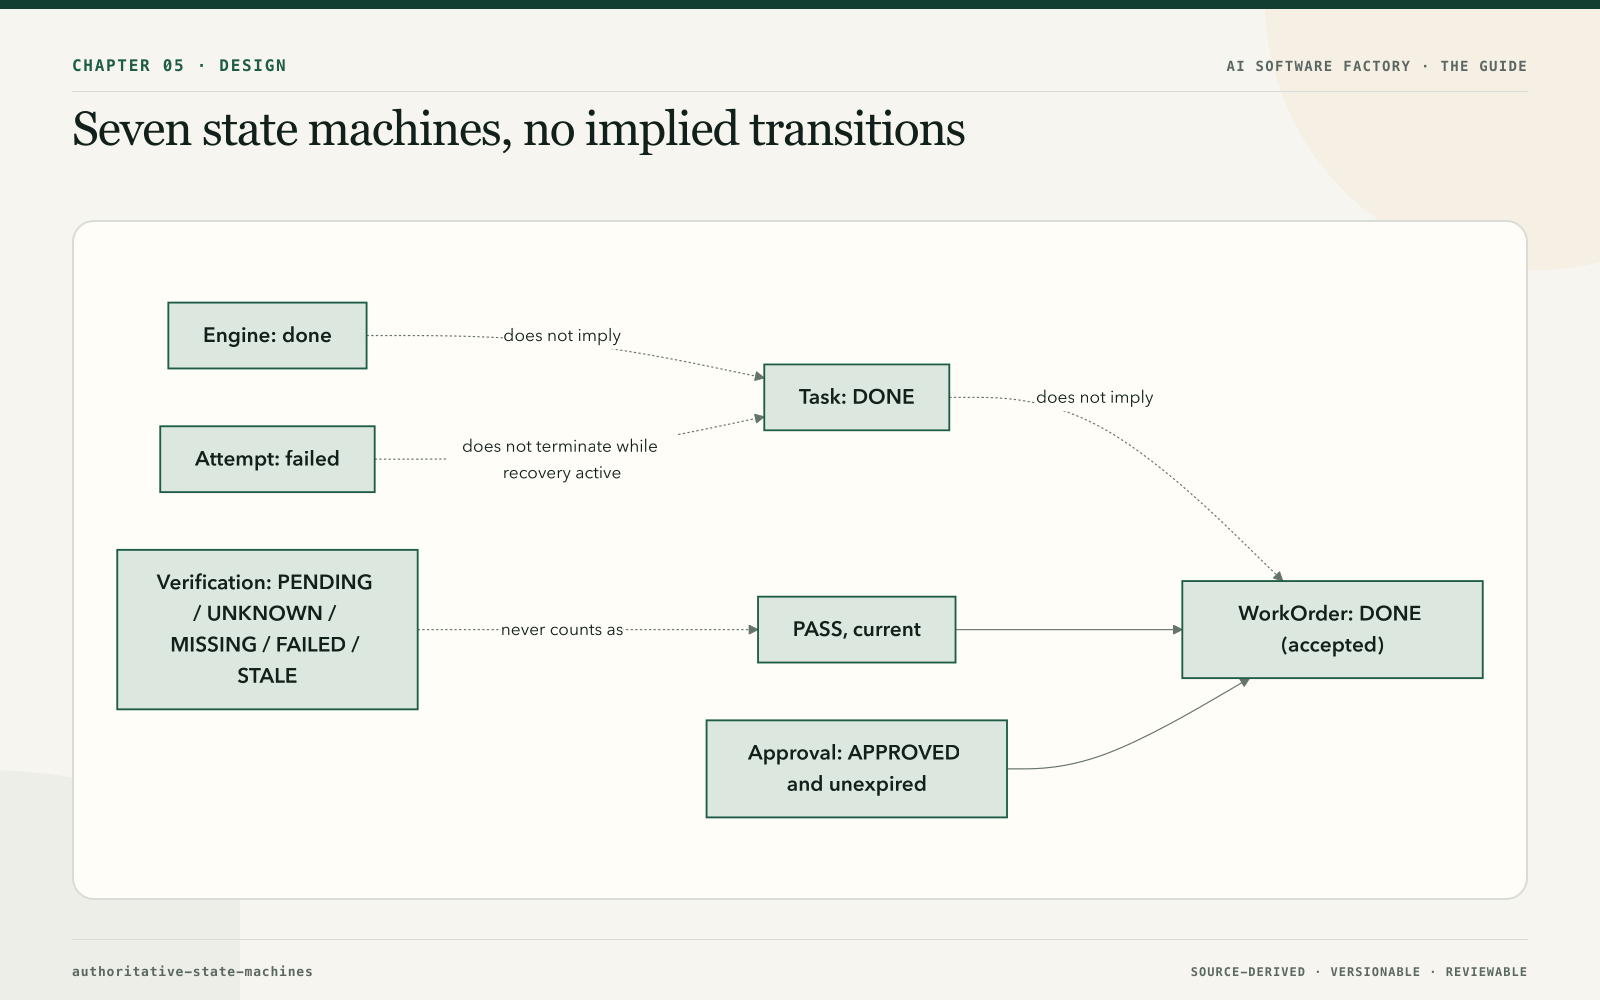Select the 'authoritative-state-machines' footer text
Image resolution: width=1600 pixels, height=1000 pixels.
coord(192,971)
